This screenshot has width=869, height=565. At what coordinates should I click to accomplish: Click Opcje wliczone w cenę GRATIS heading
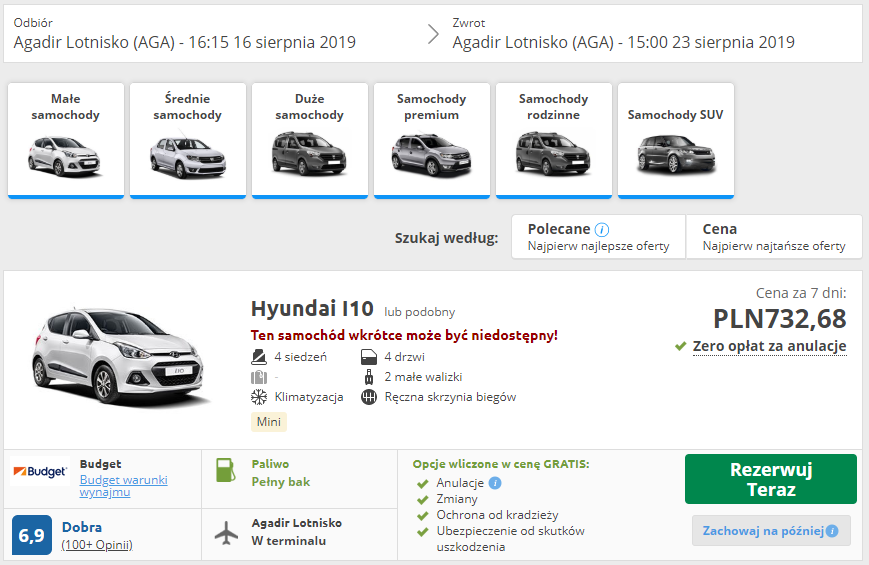click(x=501, y=464)
